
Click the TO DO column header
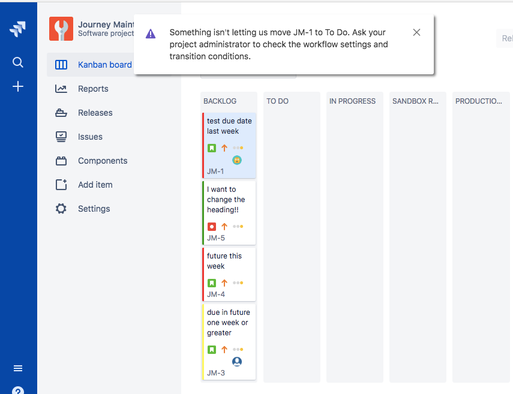tap(277, 101)
